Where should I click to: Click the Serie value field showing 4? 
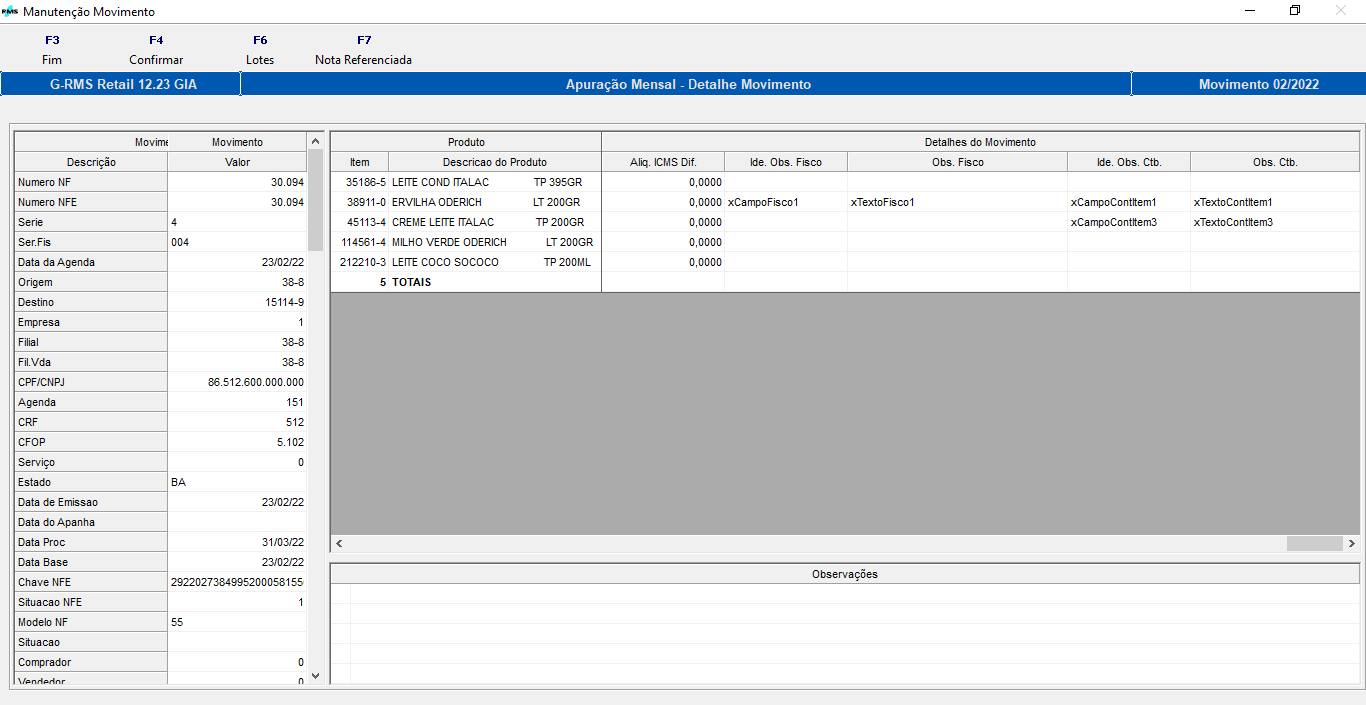click(237, 222)
